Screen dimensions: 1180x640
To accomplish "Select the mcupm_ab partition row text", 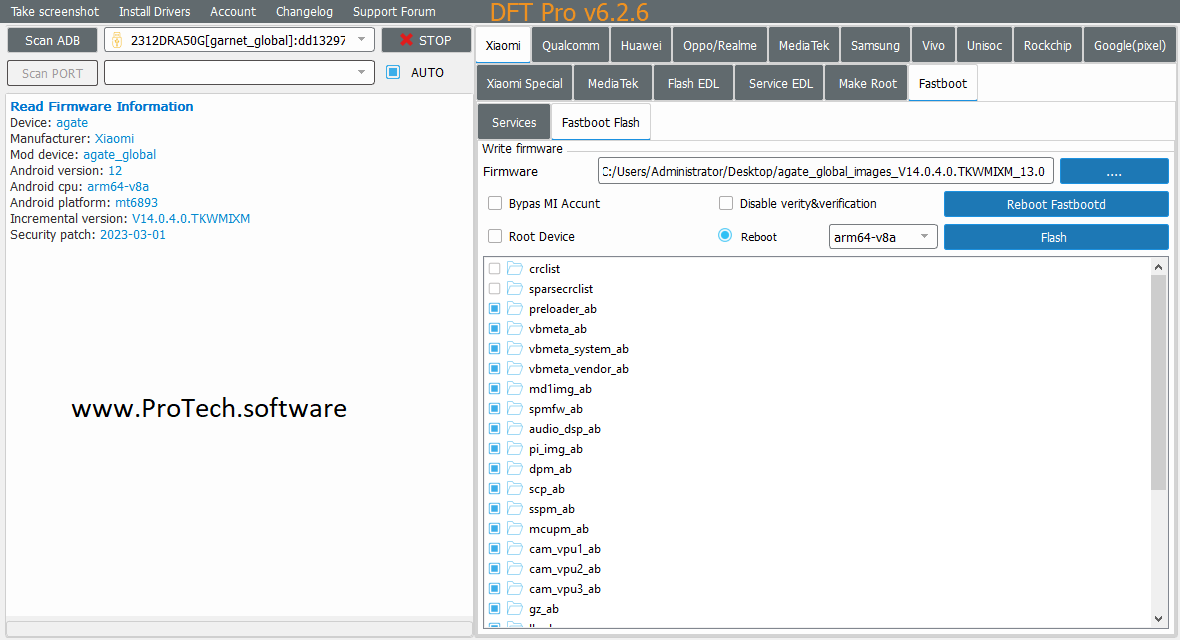I will click(558, 529).
